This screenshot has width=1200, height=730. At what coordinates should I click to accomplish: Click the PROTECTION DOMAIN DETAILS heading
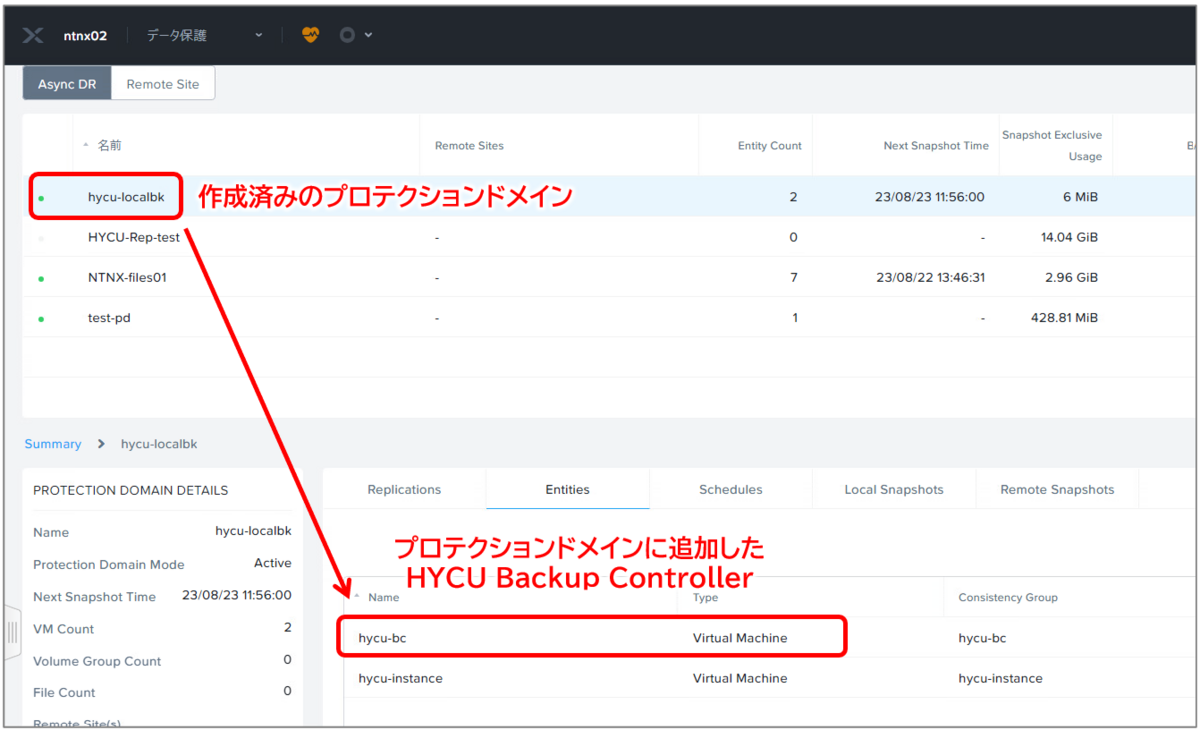pos(130,491)
